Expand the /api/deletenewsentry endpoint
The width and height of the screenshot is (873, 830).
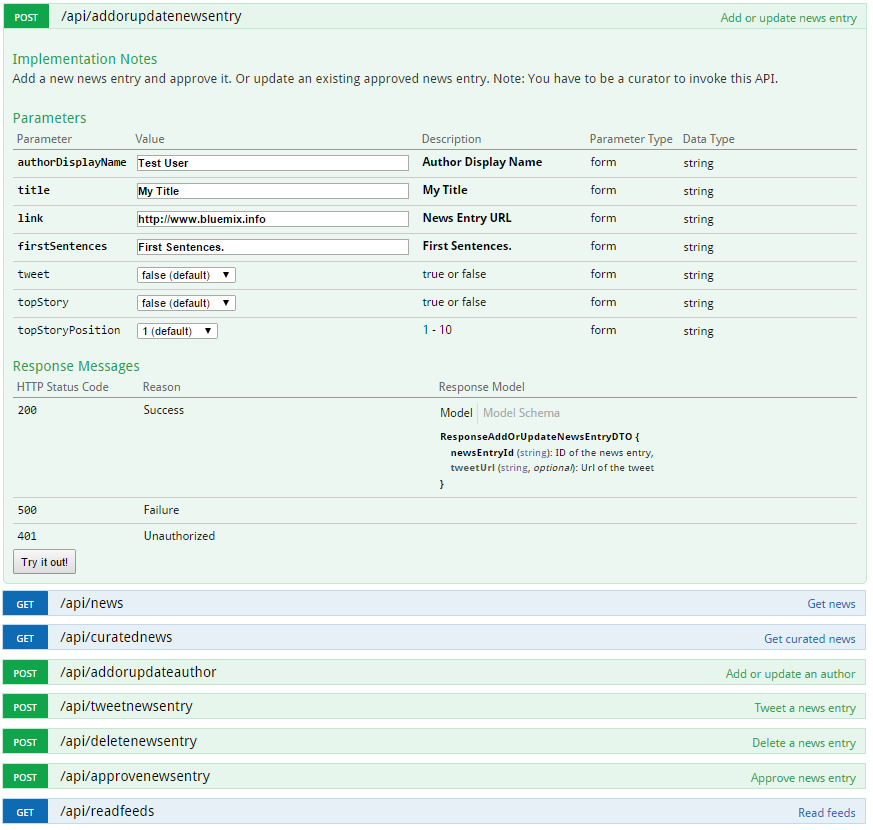point(129,741)
